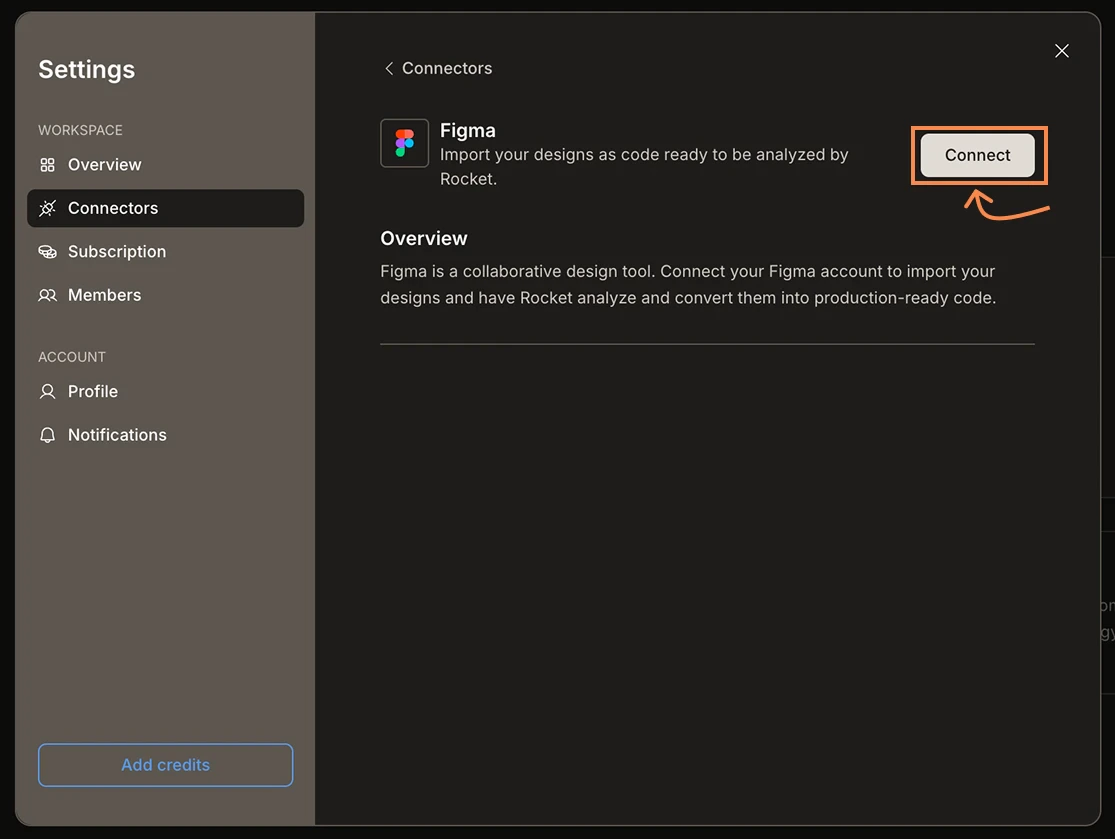Click the 'Figma is a collaborative design tool' paragraph

pyautogui.click(x=688, y=284)
